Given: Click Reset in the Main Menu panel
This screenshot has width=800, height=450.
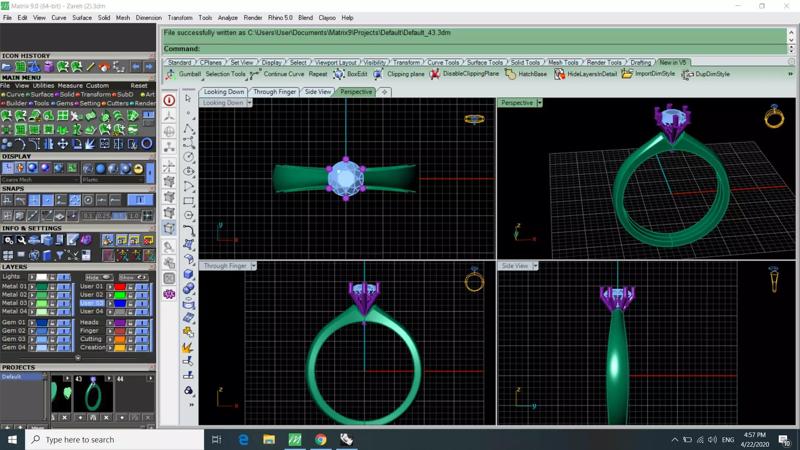Looking at the screenshot, I should (x=139, y=86).
